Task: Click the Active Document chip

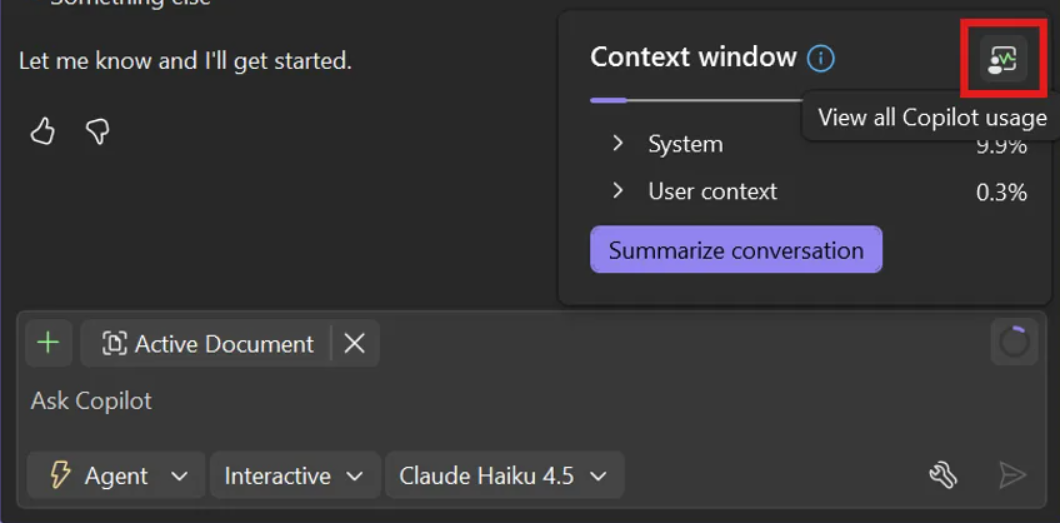Action: (208, 344)
